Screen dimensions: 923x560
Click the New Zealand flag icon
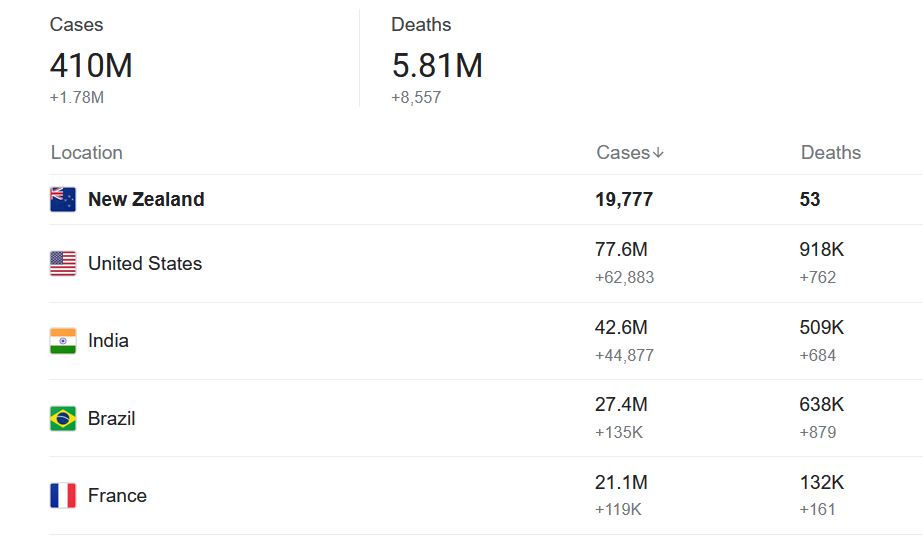pos(63,199)
